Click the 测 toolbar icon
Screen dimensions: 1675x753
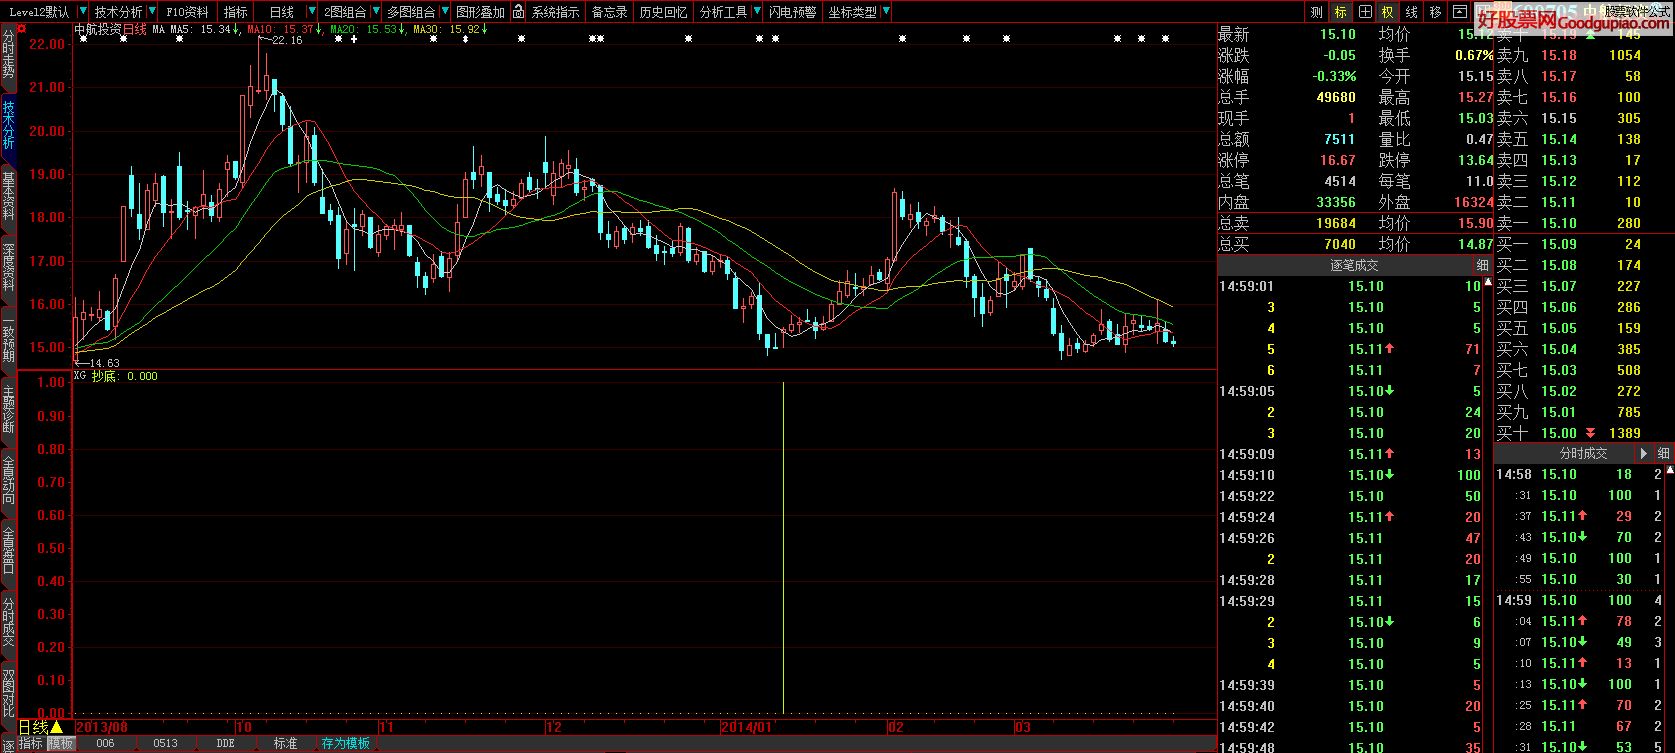1316,12
